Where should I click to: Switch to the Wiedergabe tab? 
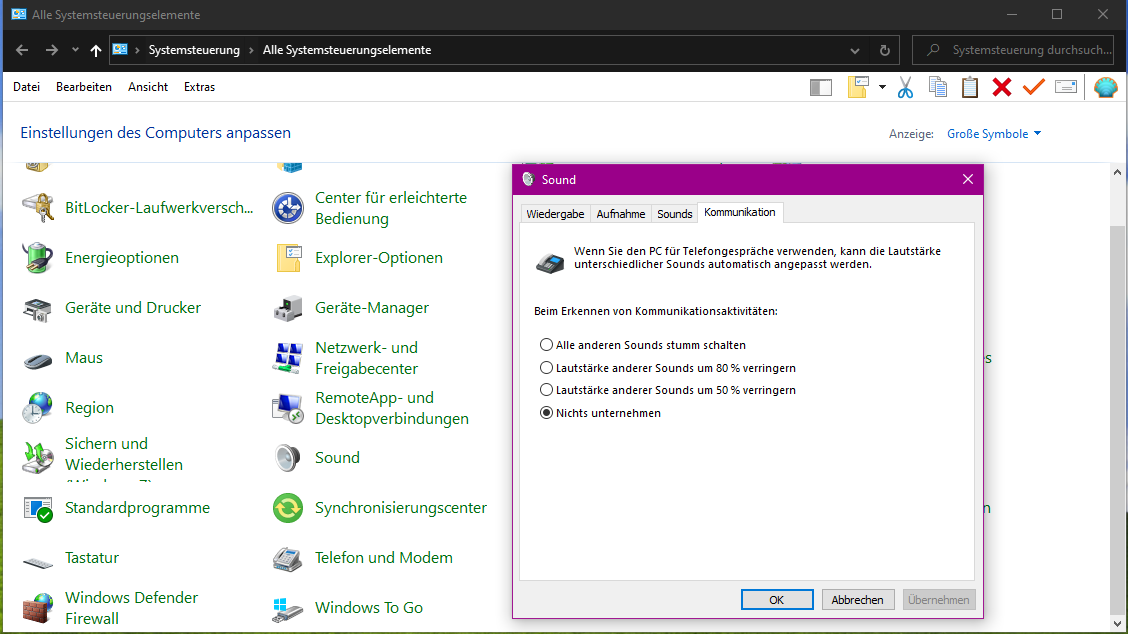[555, 214]
